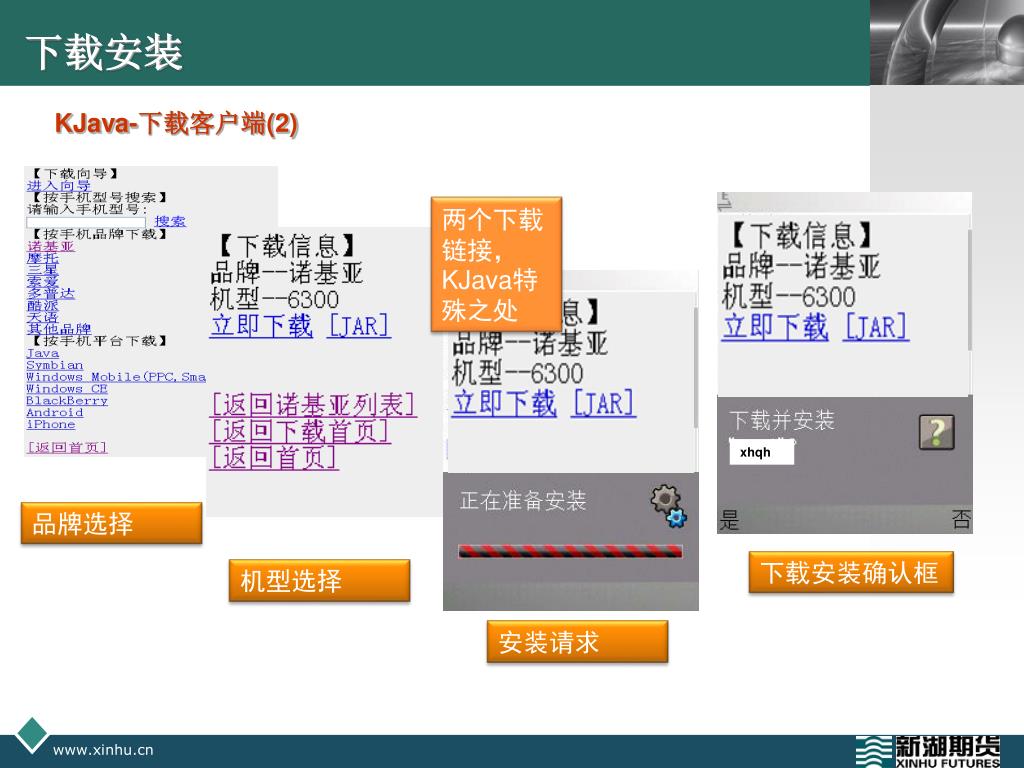The image size is (1024, 768).
Task: Select the 诺基亚 brand link
Action: [x=50, y=246]
